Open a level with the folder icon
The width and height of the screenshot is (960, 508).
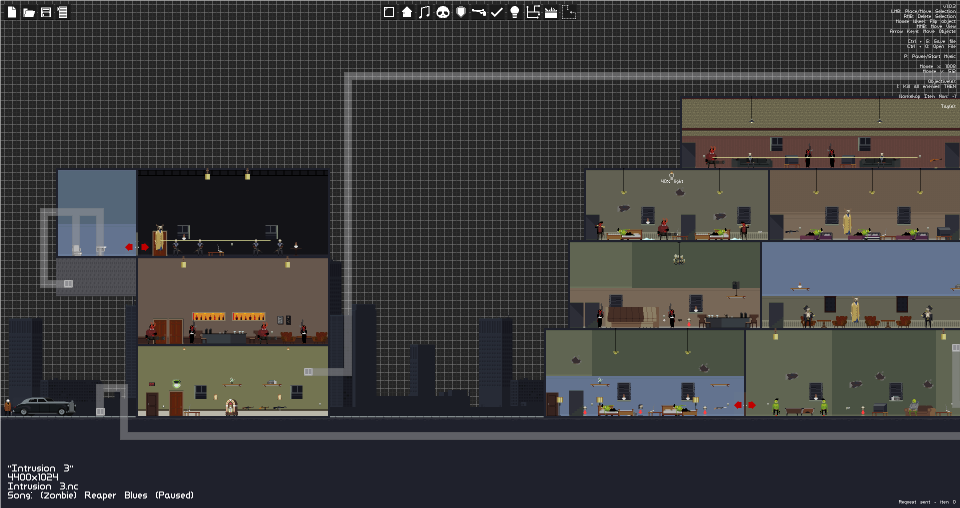(29, 12)
